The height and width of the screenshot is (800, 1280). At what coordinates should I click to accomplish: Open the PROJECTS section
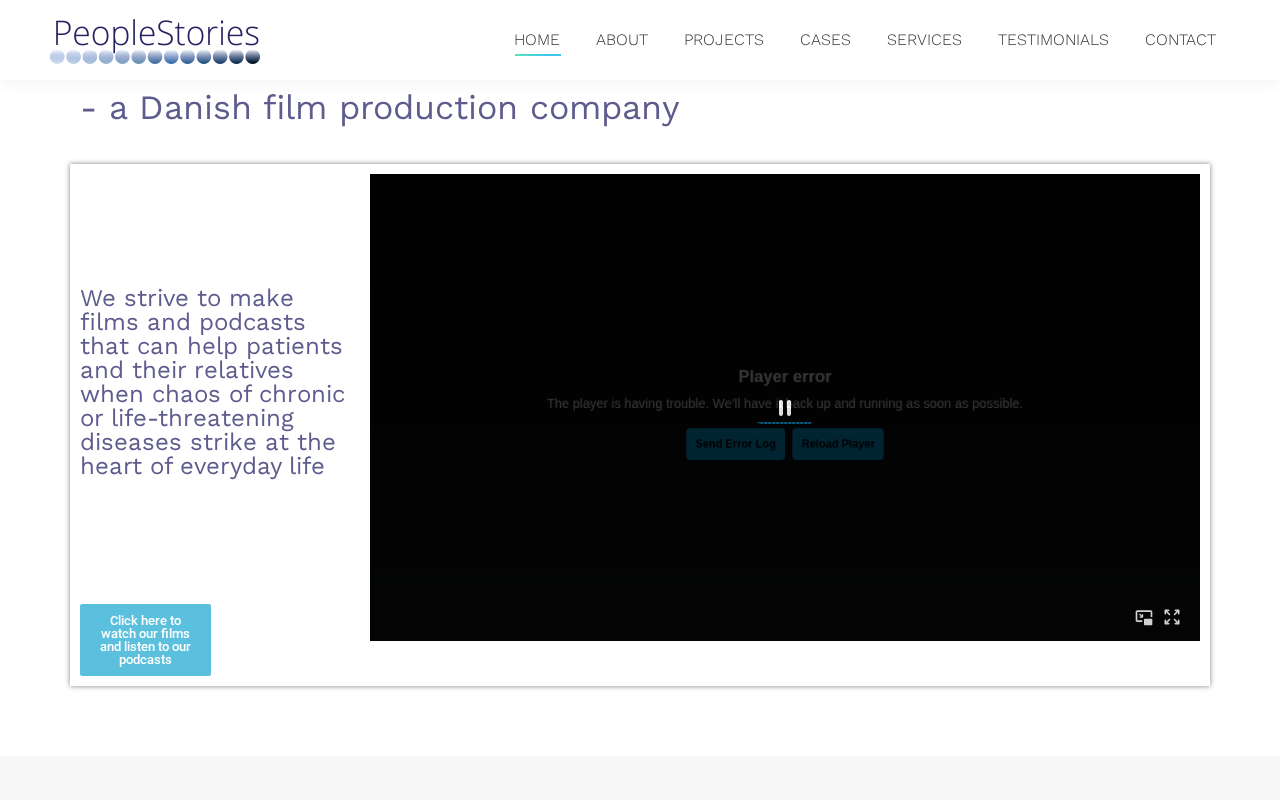(x=724, y=40)
